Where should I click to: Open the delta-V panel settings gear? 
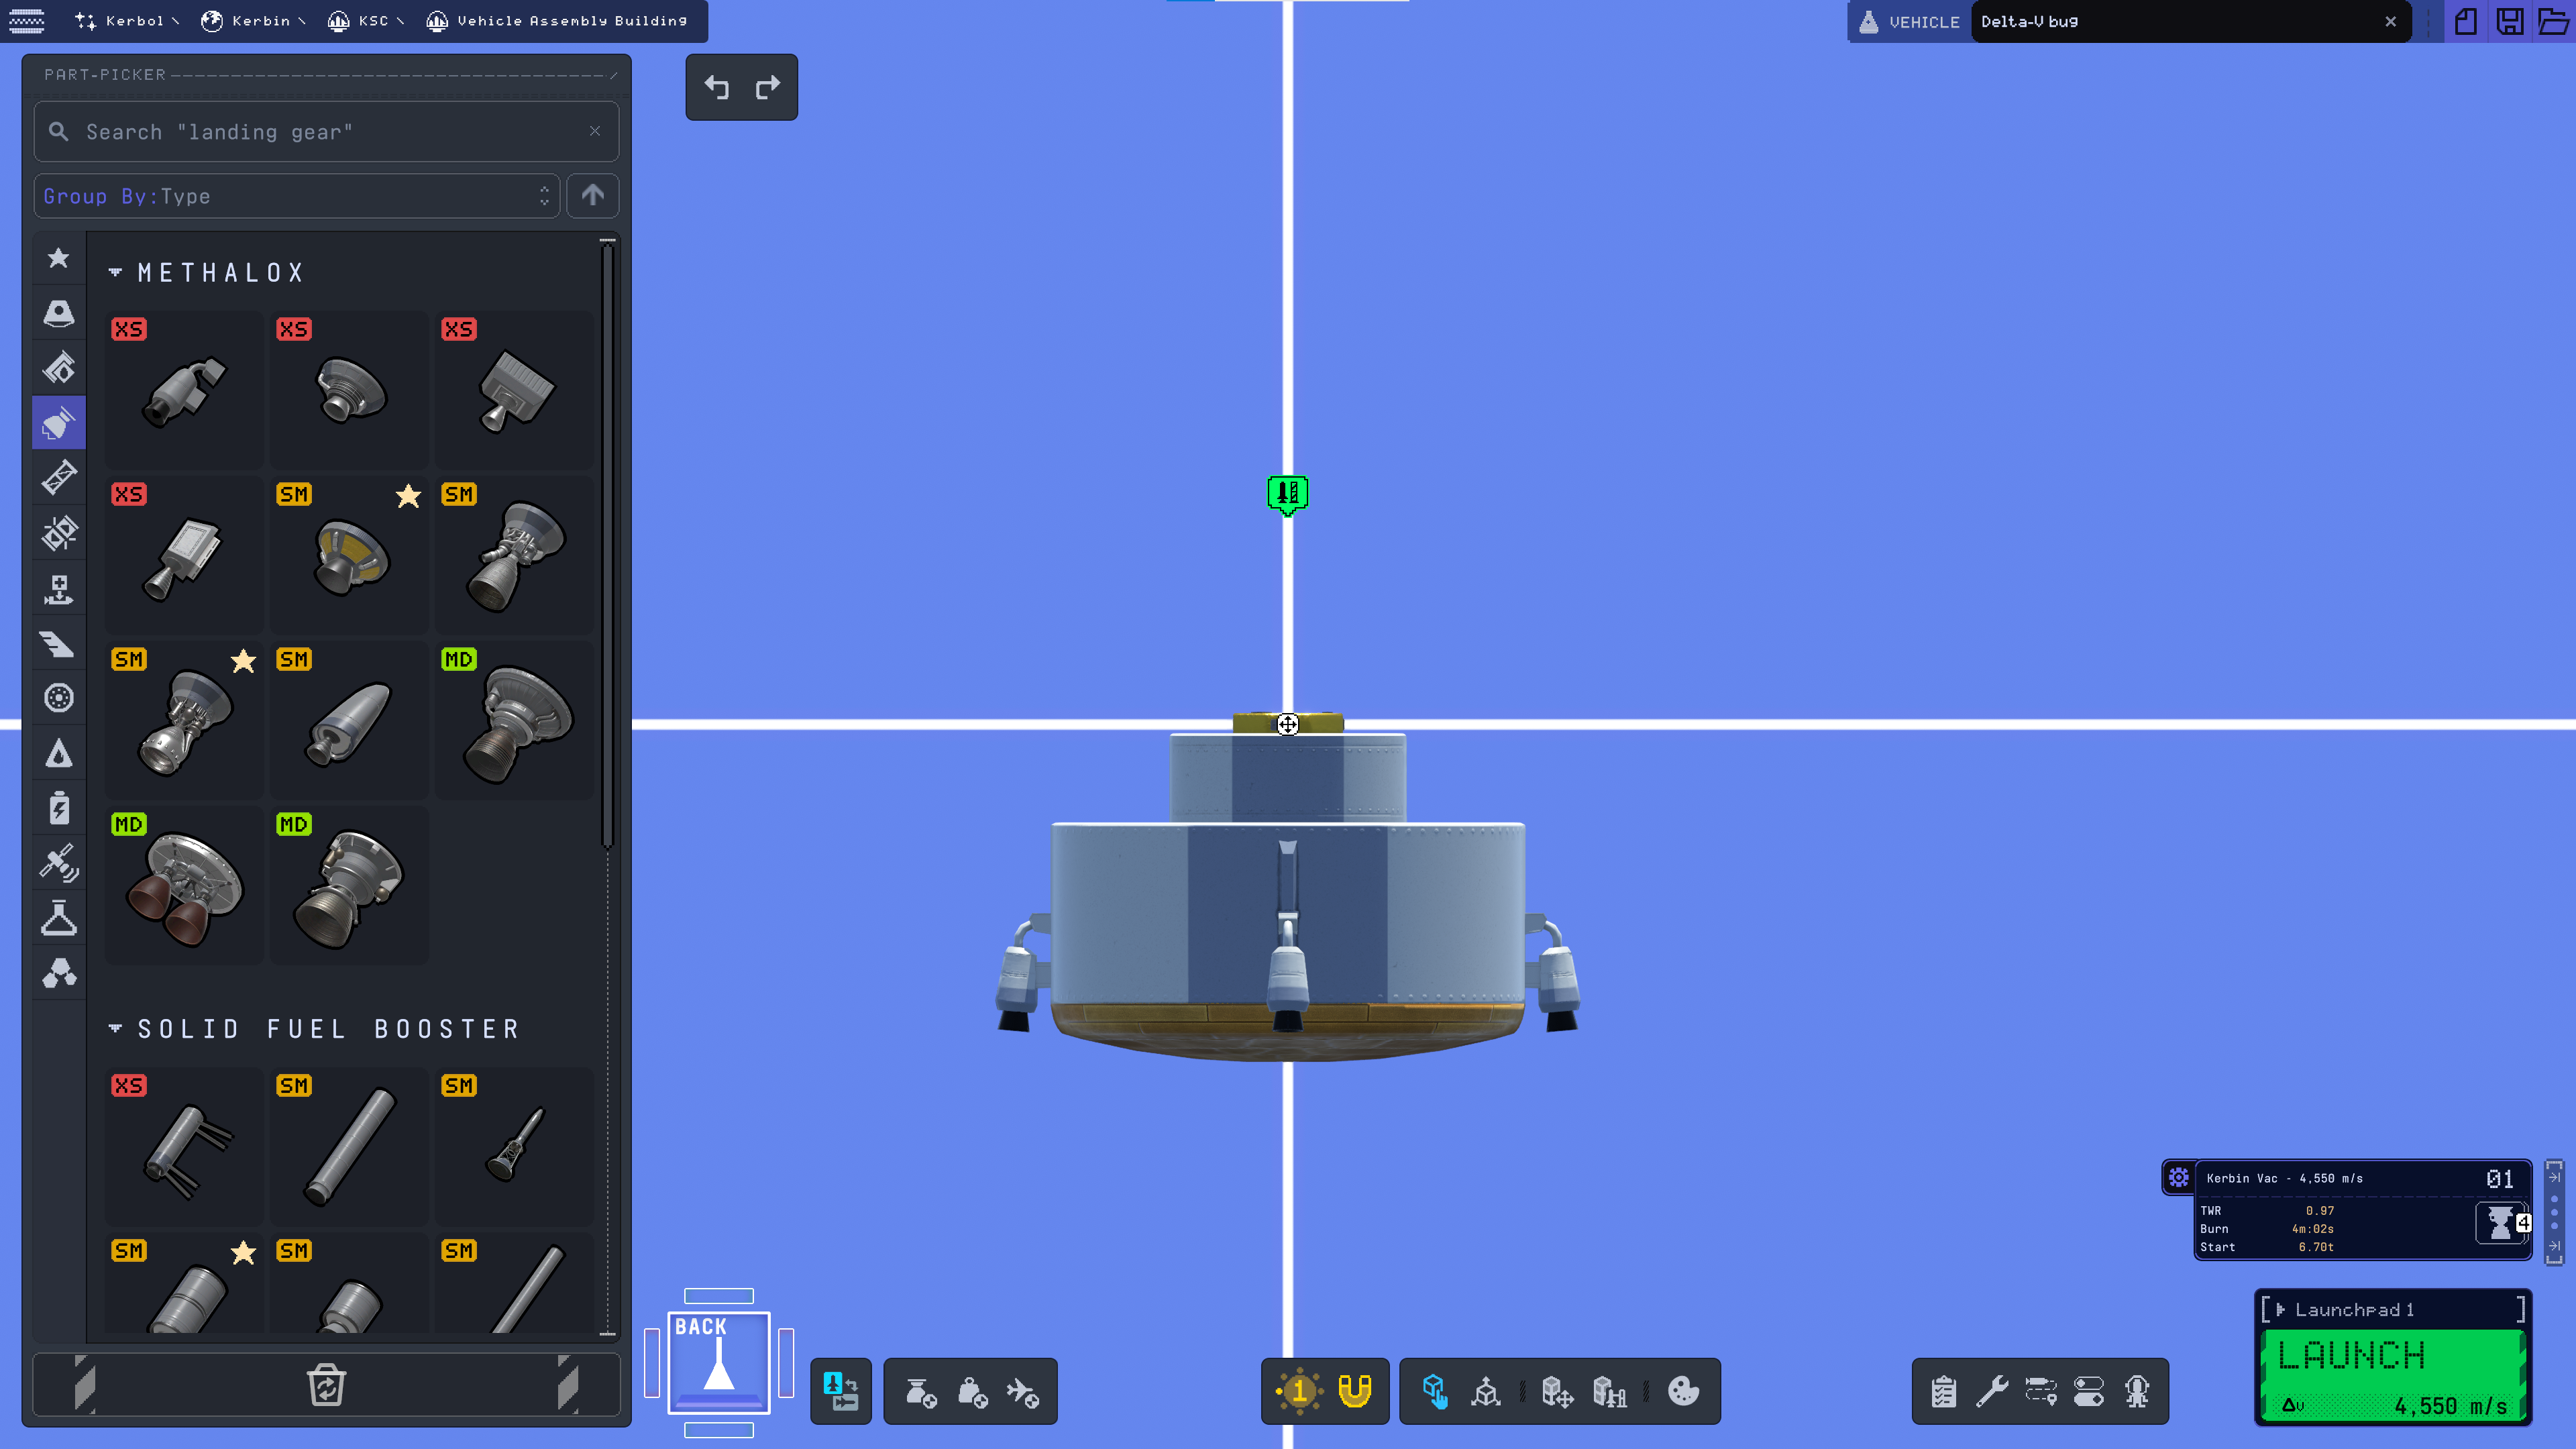pos(2178,1178)
